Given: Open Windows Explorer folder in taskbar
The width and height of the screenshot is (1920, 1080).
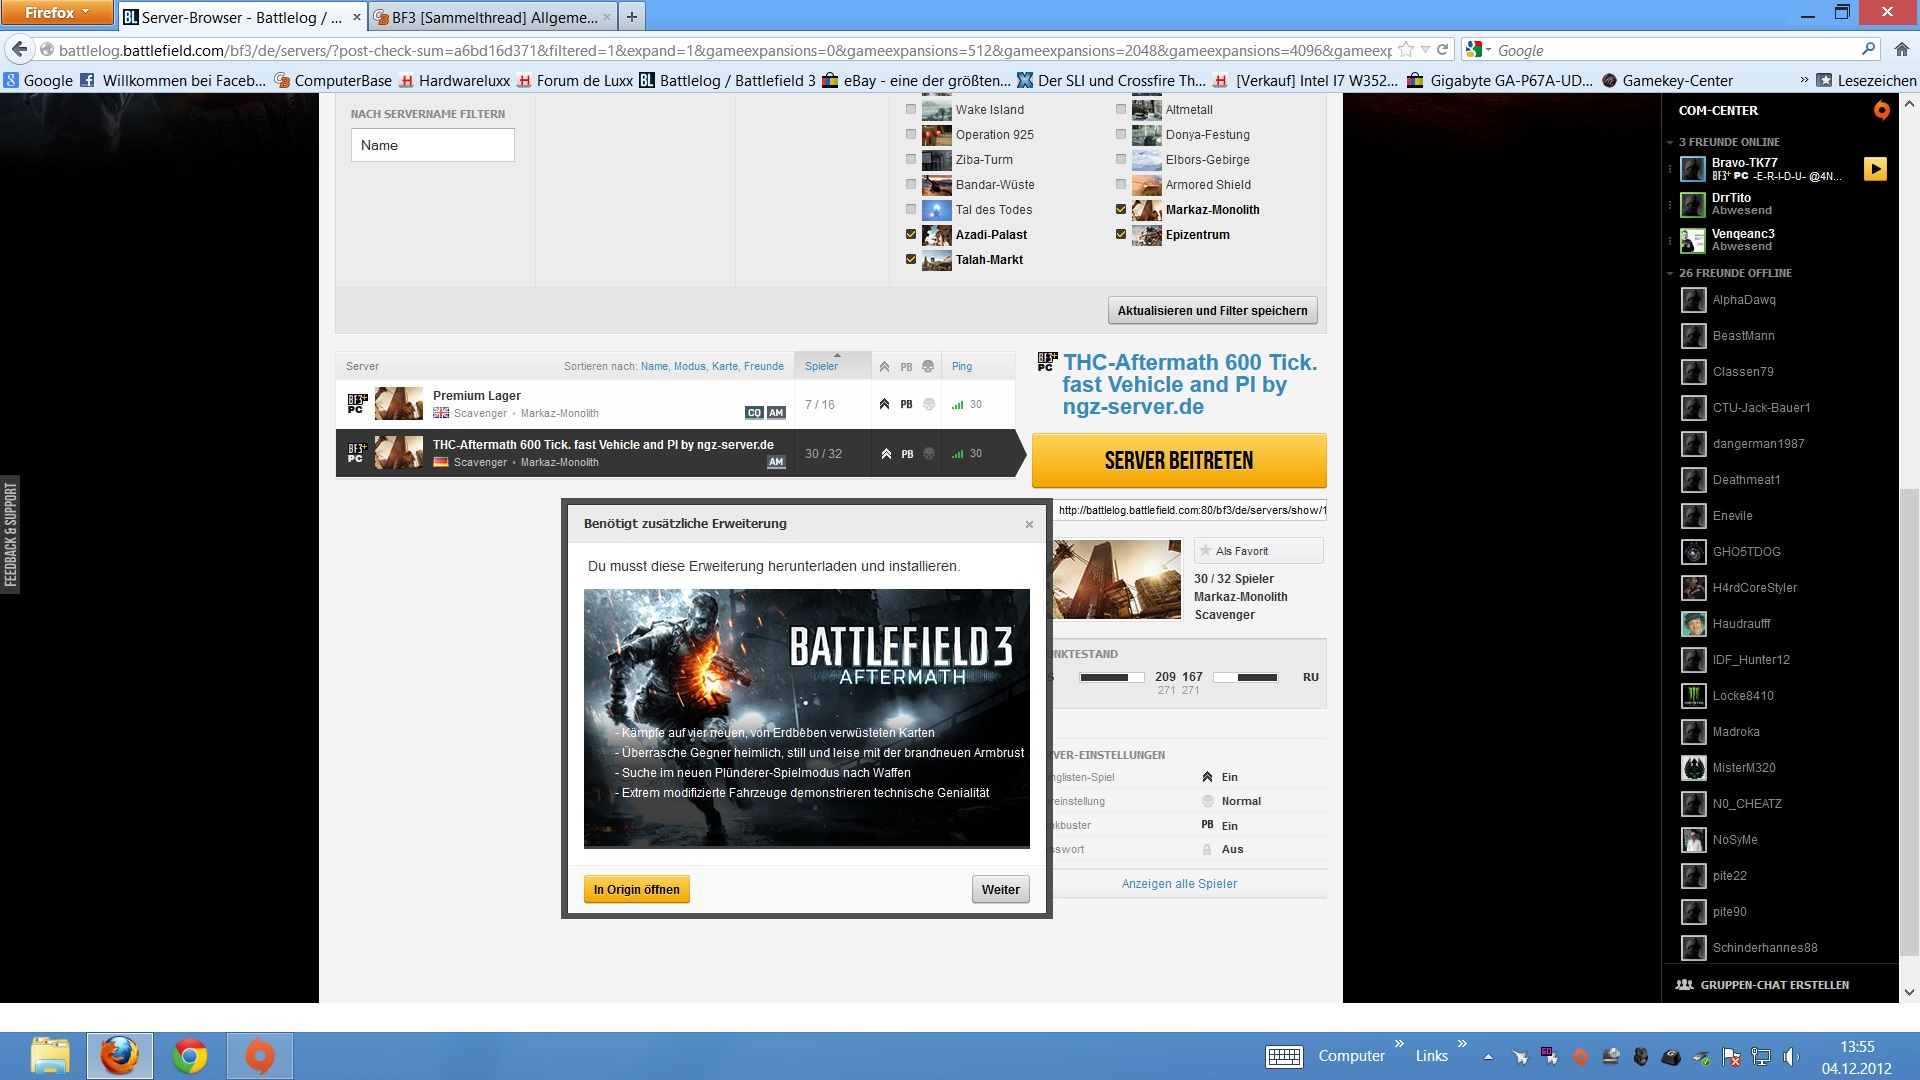Looking at the screenshot, I should coord(50,1056).
